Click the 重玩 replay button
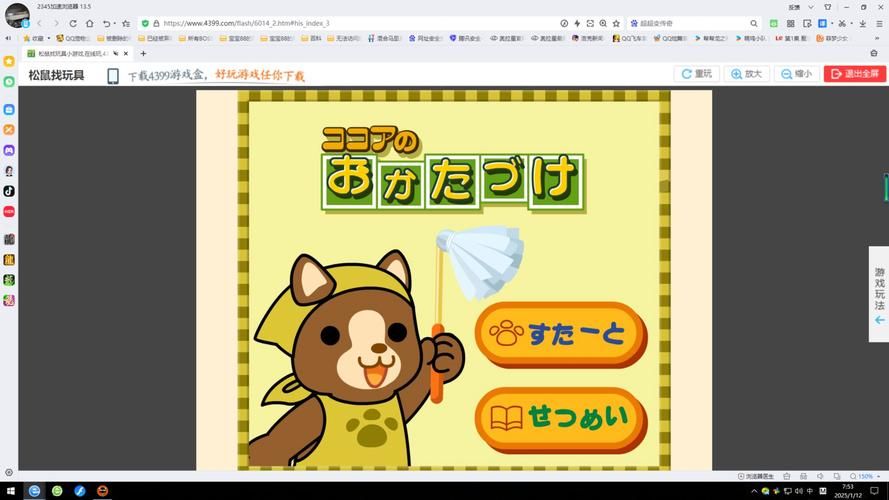 coord(697,74)
